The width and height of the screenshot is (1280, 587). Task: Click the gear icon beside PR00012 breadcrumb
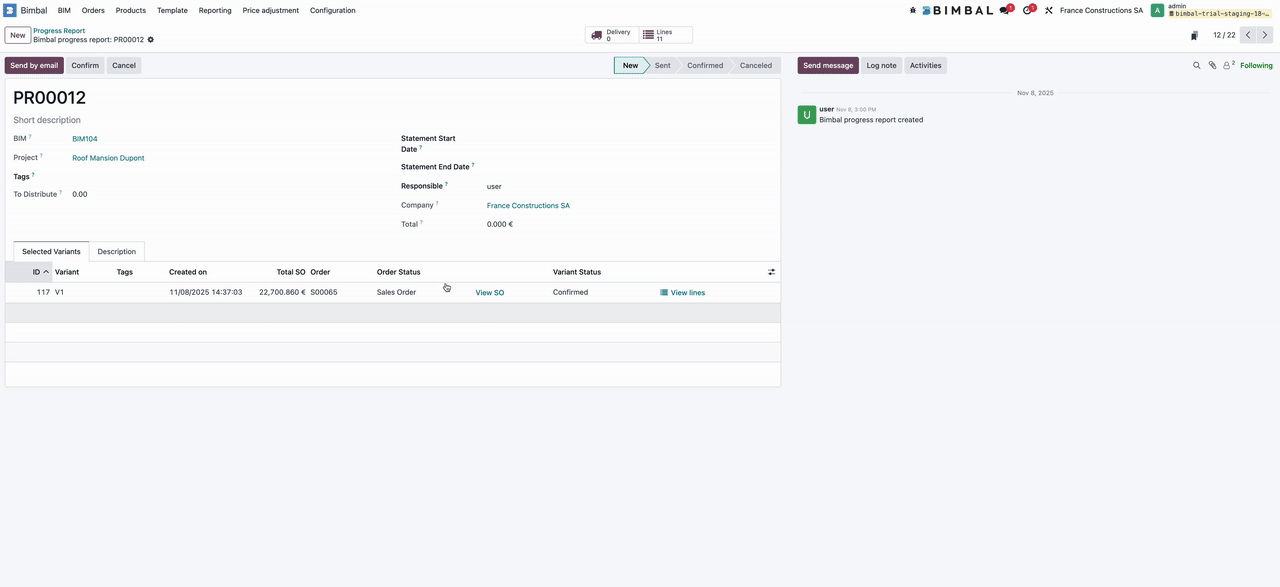click(151, 40)
